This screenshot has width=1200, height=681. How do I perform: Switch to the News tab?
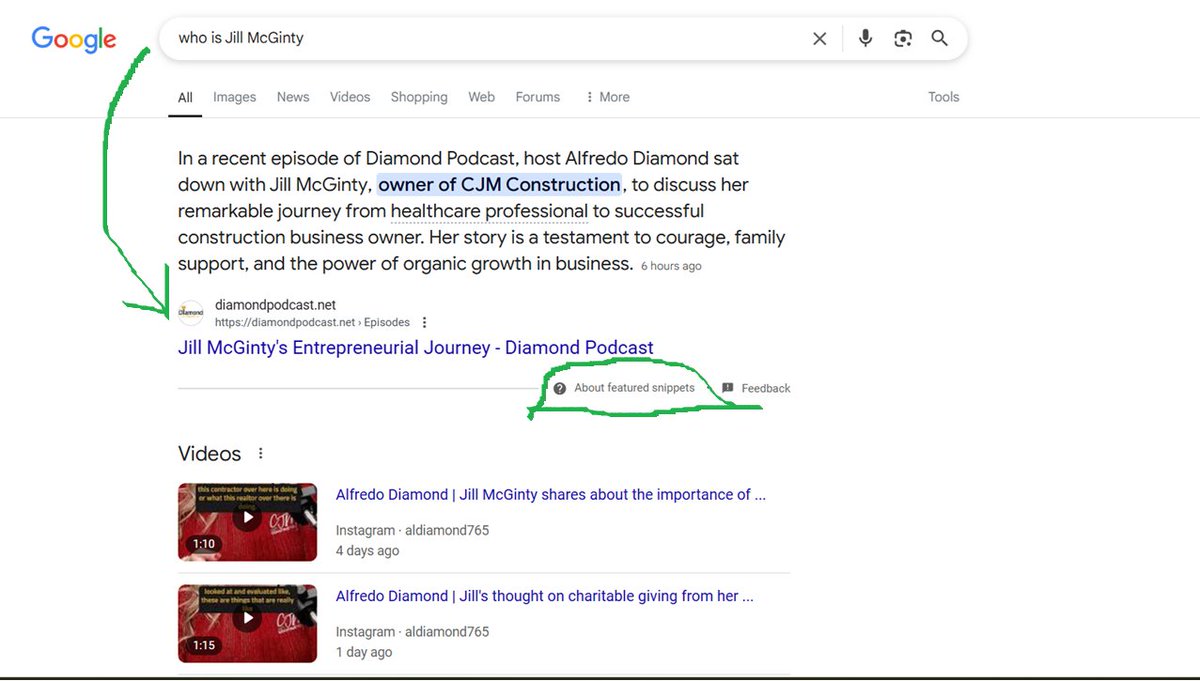click(x=293, y=97)
